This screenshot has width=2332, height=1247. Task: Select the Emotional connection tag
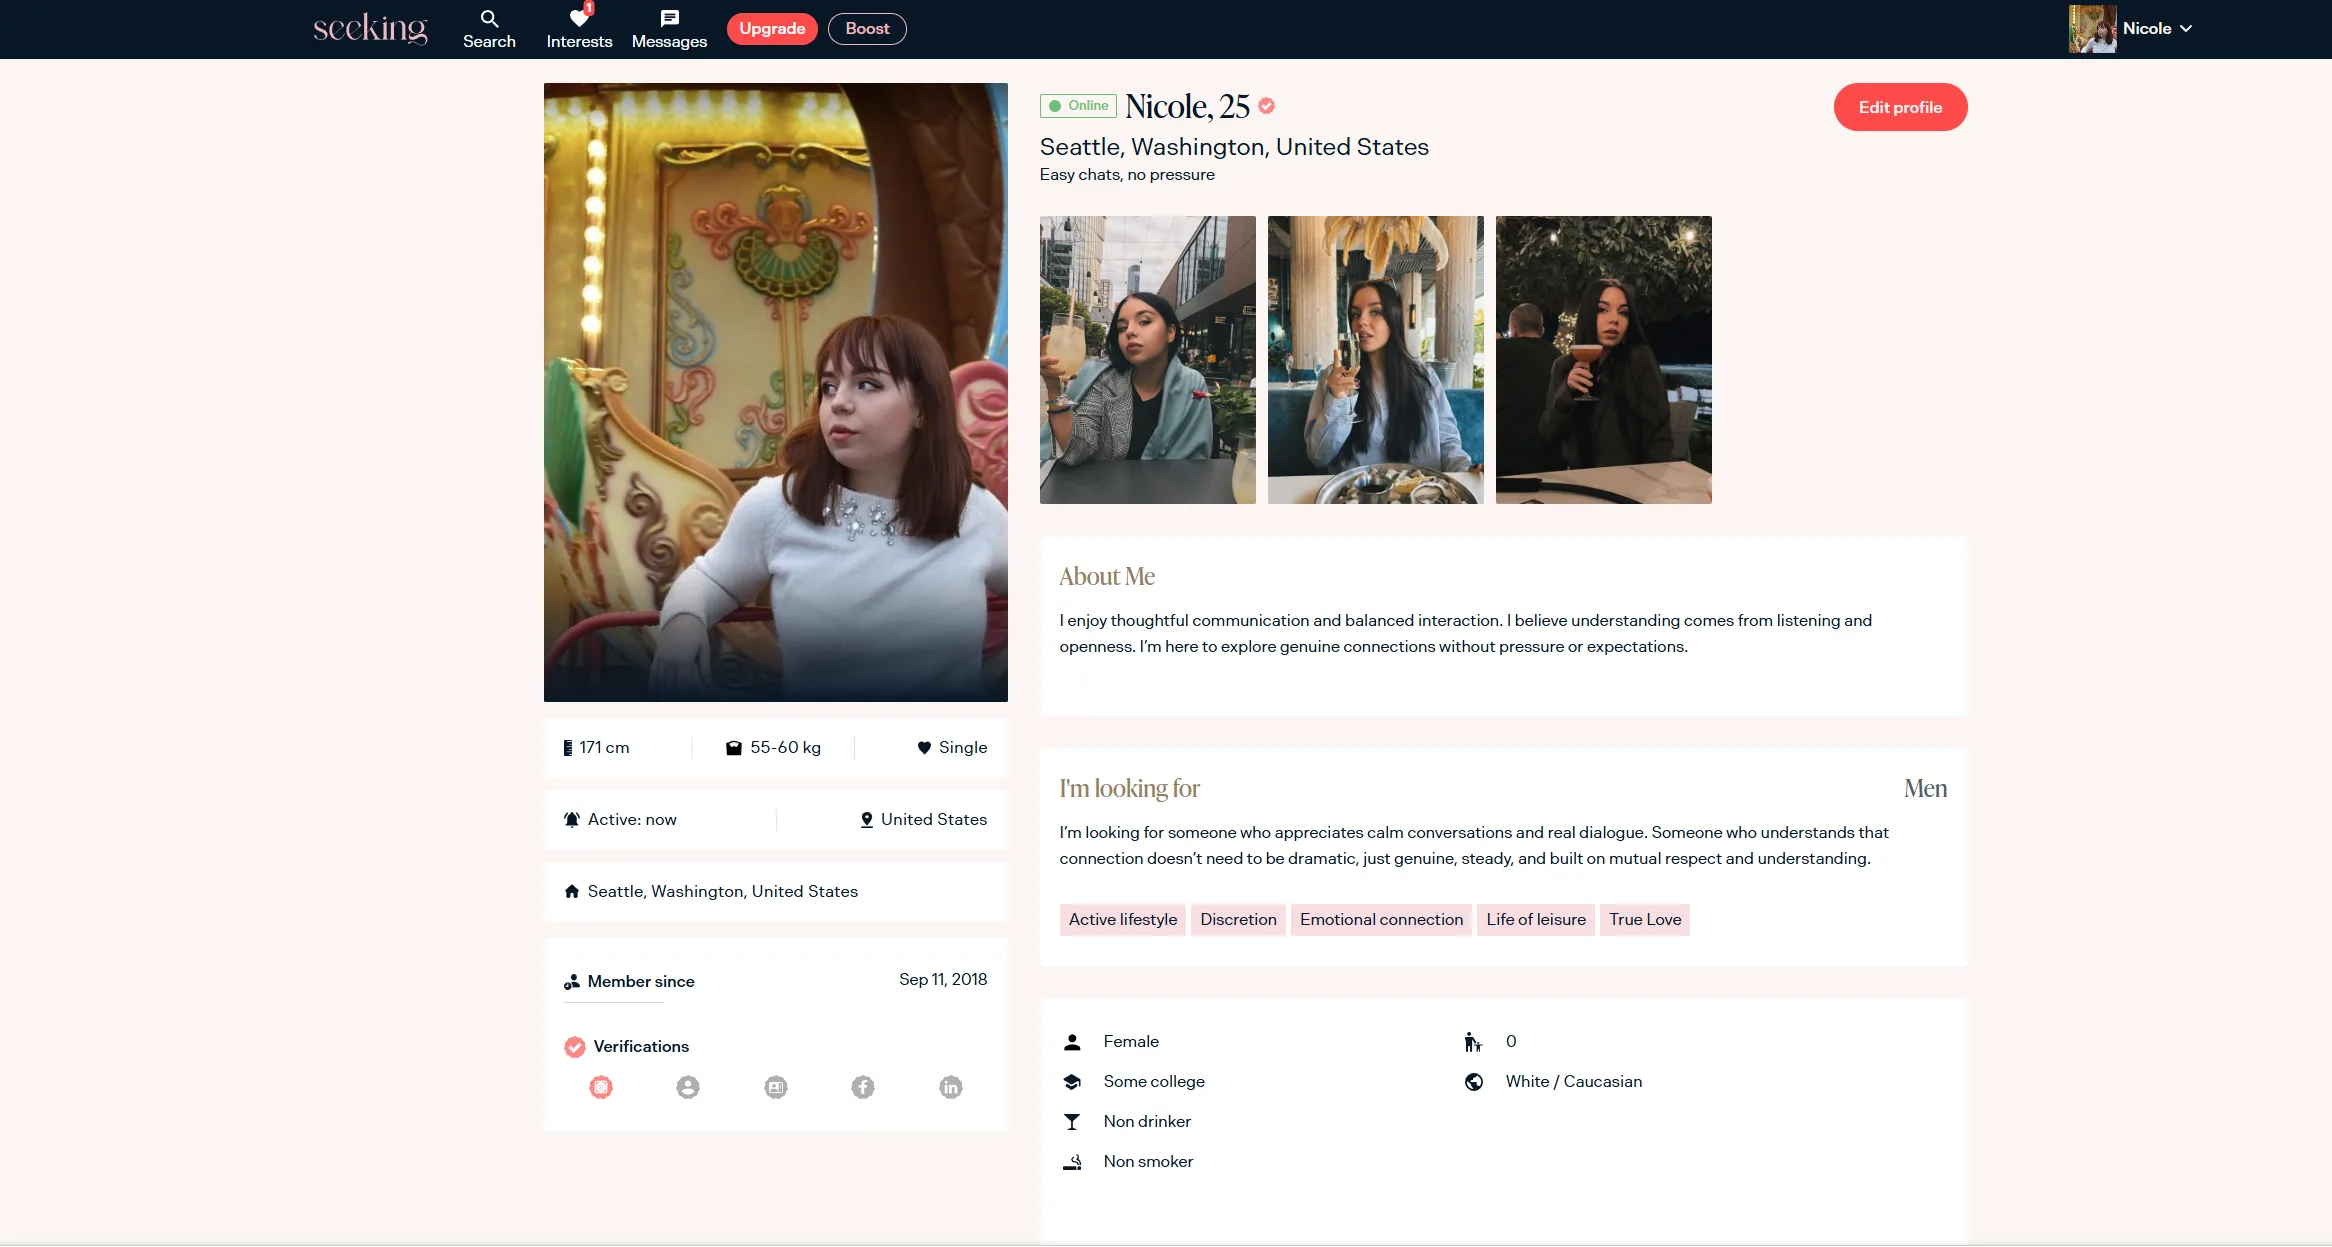pos(1381,919)
